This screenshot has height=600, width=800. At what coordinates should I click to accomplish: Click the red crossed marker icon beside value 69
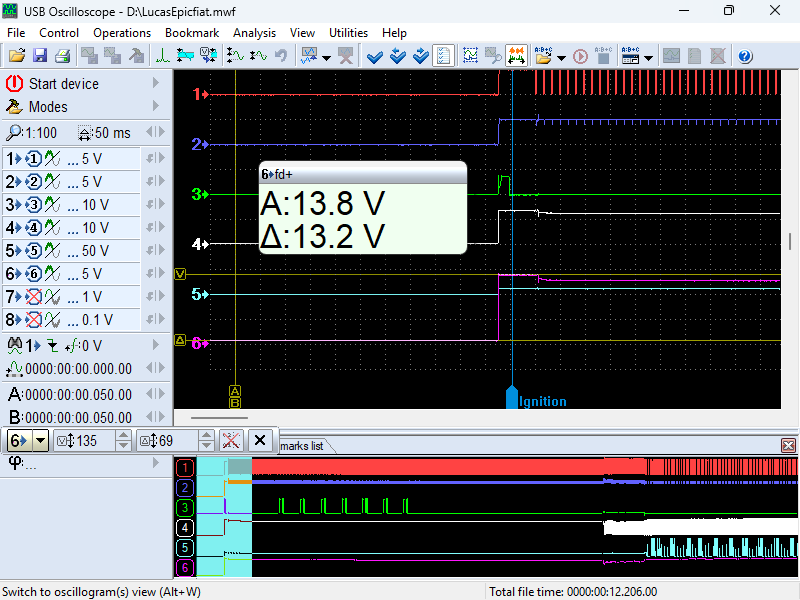pos(231,440)
